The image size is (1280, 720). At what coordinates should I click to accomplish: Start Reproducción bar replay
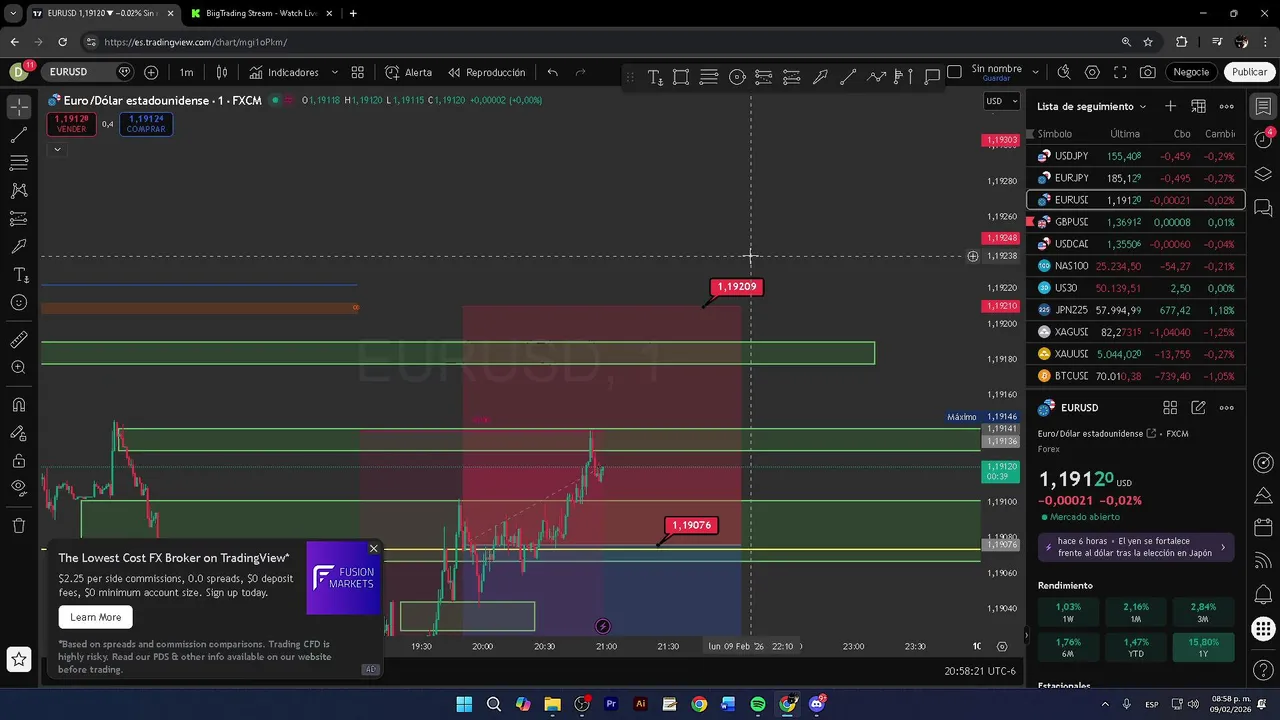tap(487, 72)
